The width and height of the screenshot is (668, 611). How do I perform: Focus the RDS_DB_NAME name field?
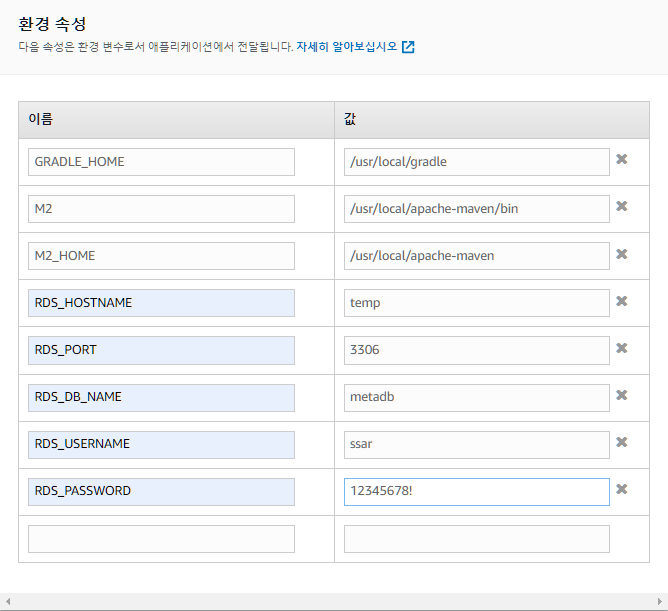click(x=161, y=398)
